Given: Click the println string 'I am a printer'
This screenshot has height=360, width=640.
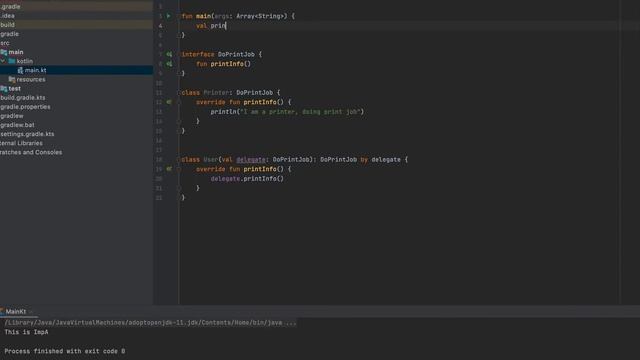Looking at the screenshot, I should click(300, 112).
